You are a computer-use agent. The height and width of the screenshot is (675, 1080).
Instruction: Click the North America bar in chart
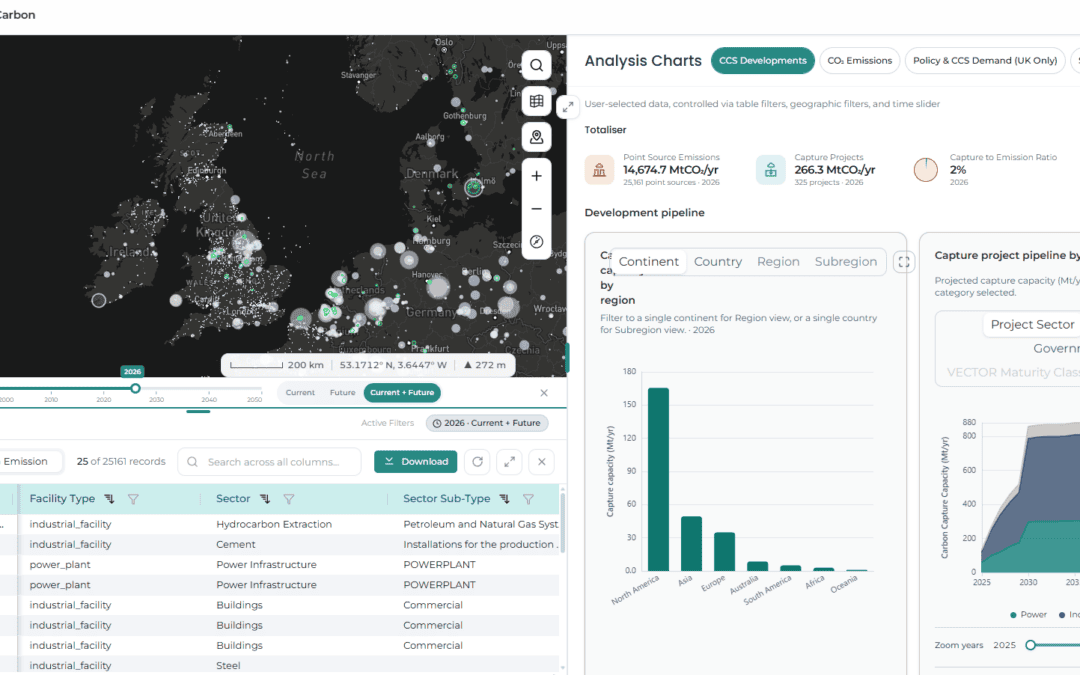click(658, 479)
